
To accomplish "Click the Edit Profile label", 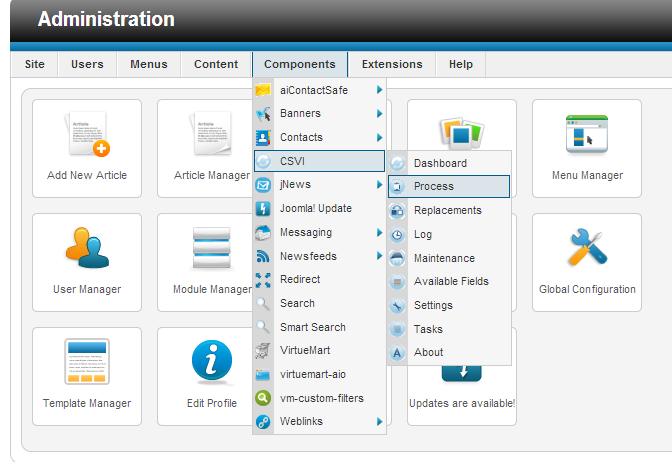I will pos(212,403).
